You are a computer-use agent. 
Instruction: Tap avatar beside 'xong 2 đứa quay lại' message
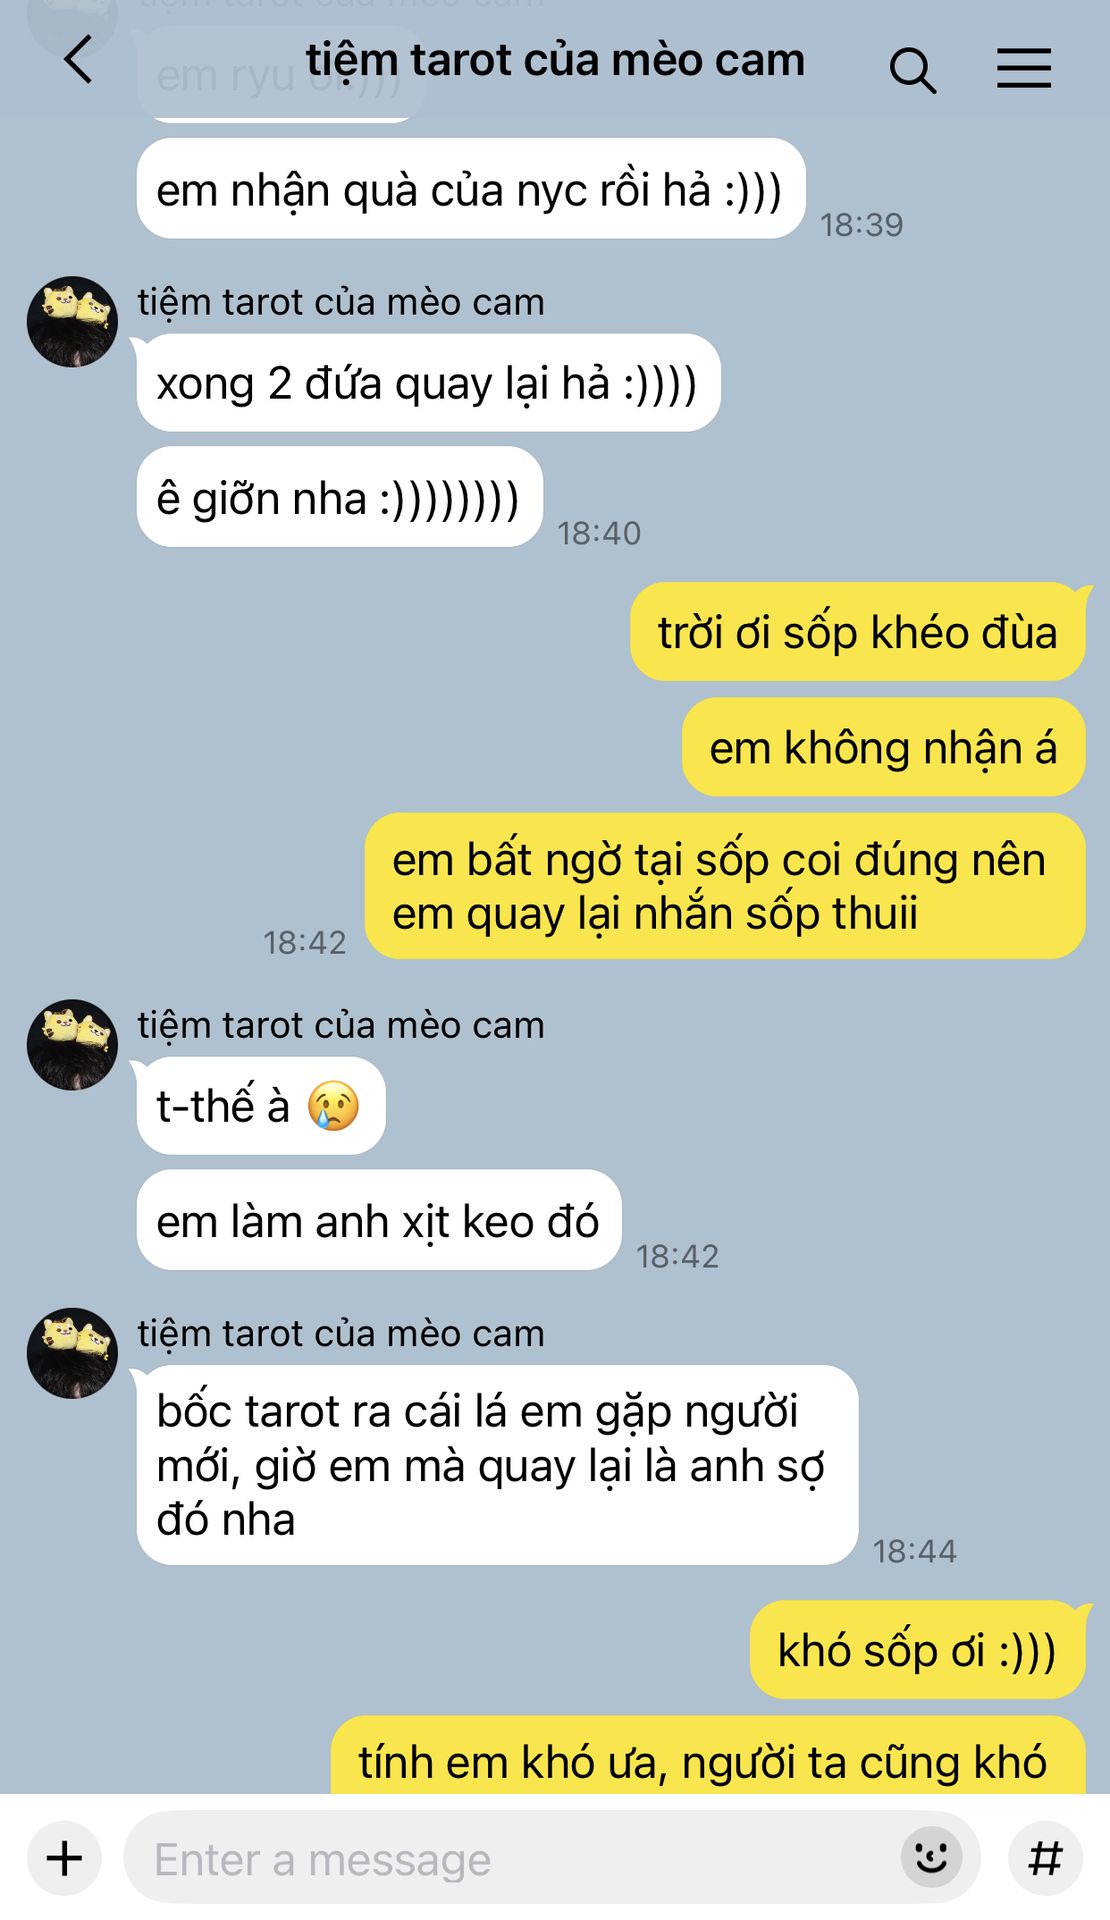pyautogui.click(x=72, y=322)
